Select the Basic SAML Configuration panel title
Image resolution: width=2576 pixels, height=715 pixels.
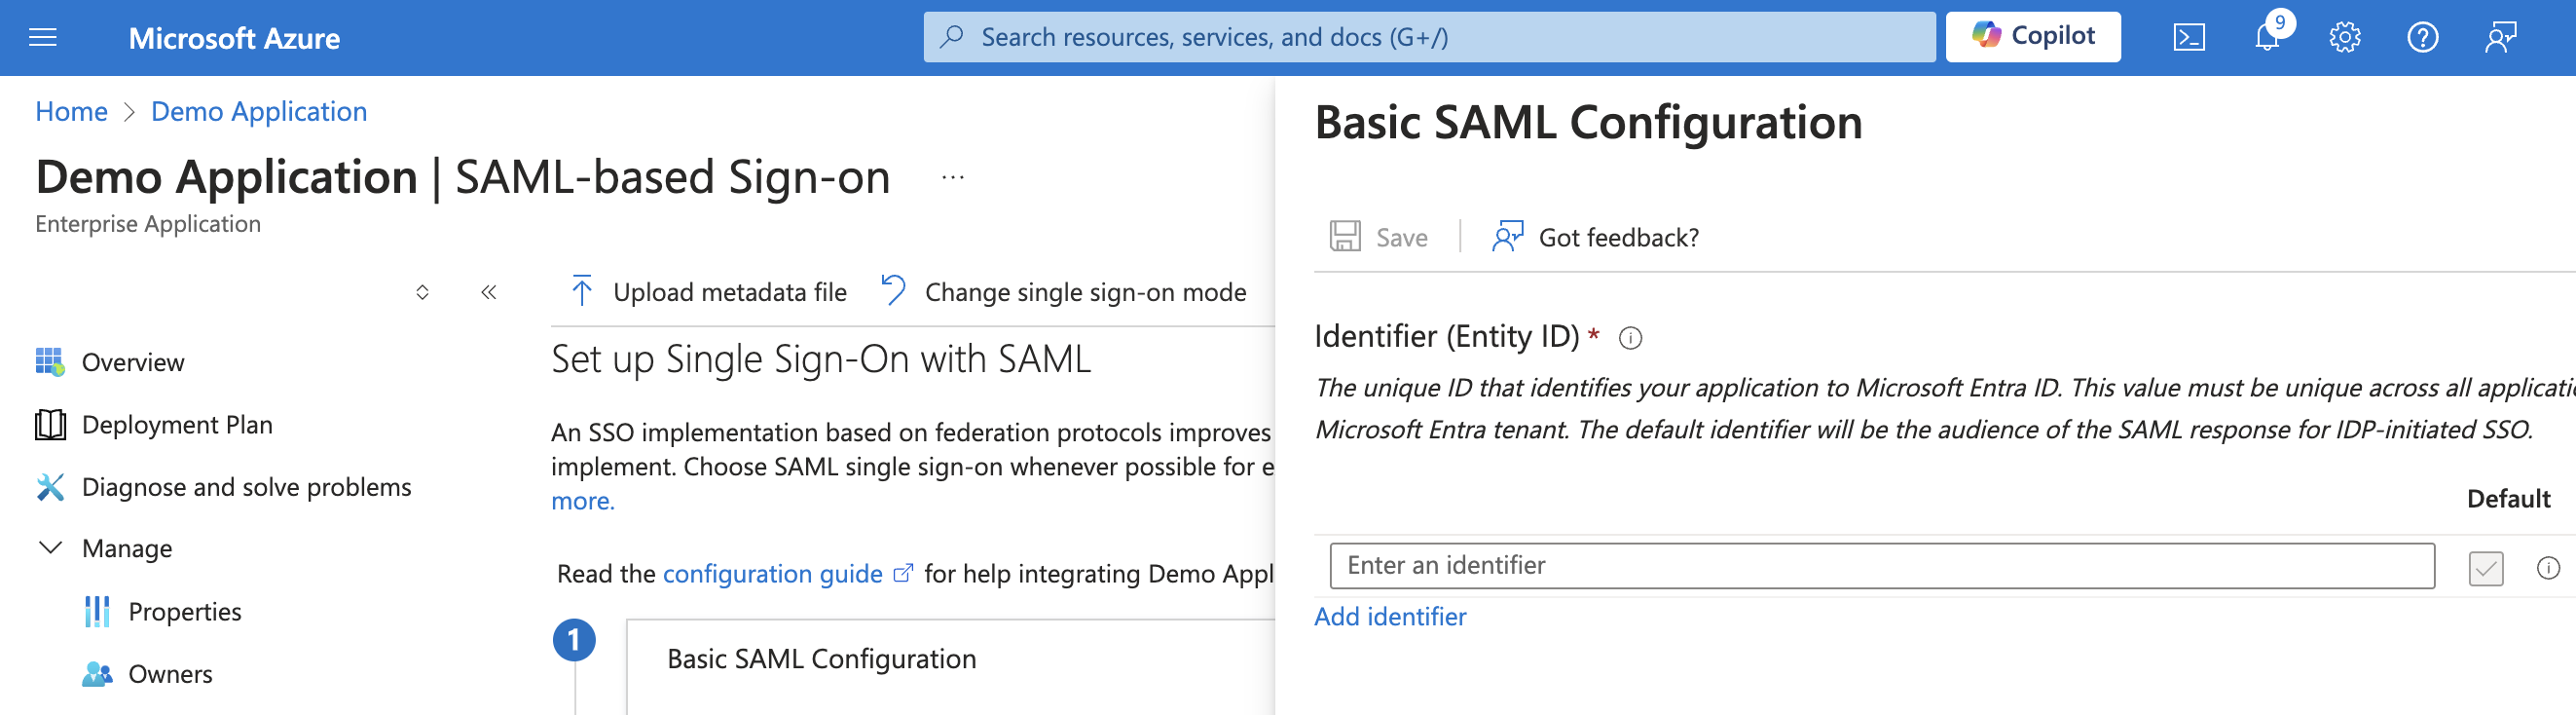[x=1588, y=123]
